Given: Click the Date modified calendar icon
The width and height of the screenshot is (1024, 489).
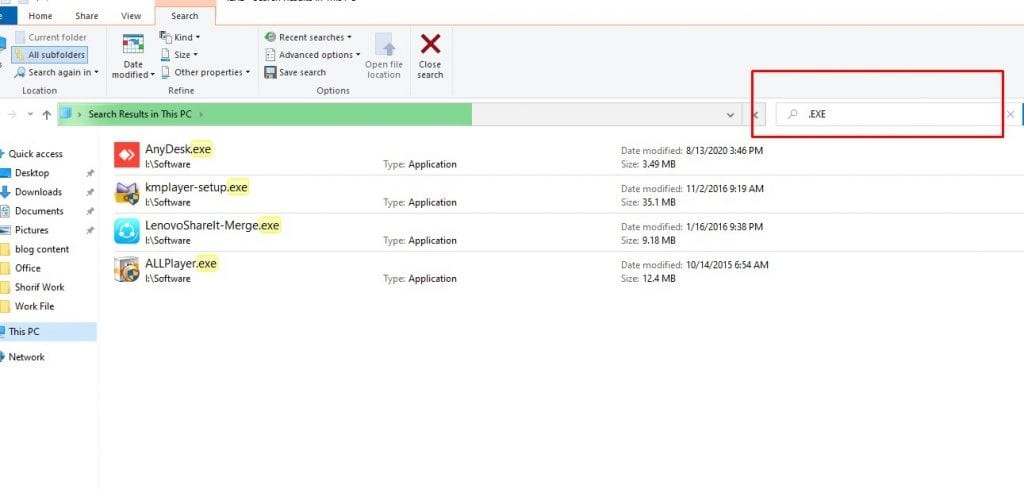Looking at the screenshot, I should tap(133, 44).
